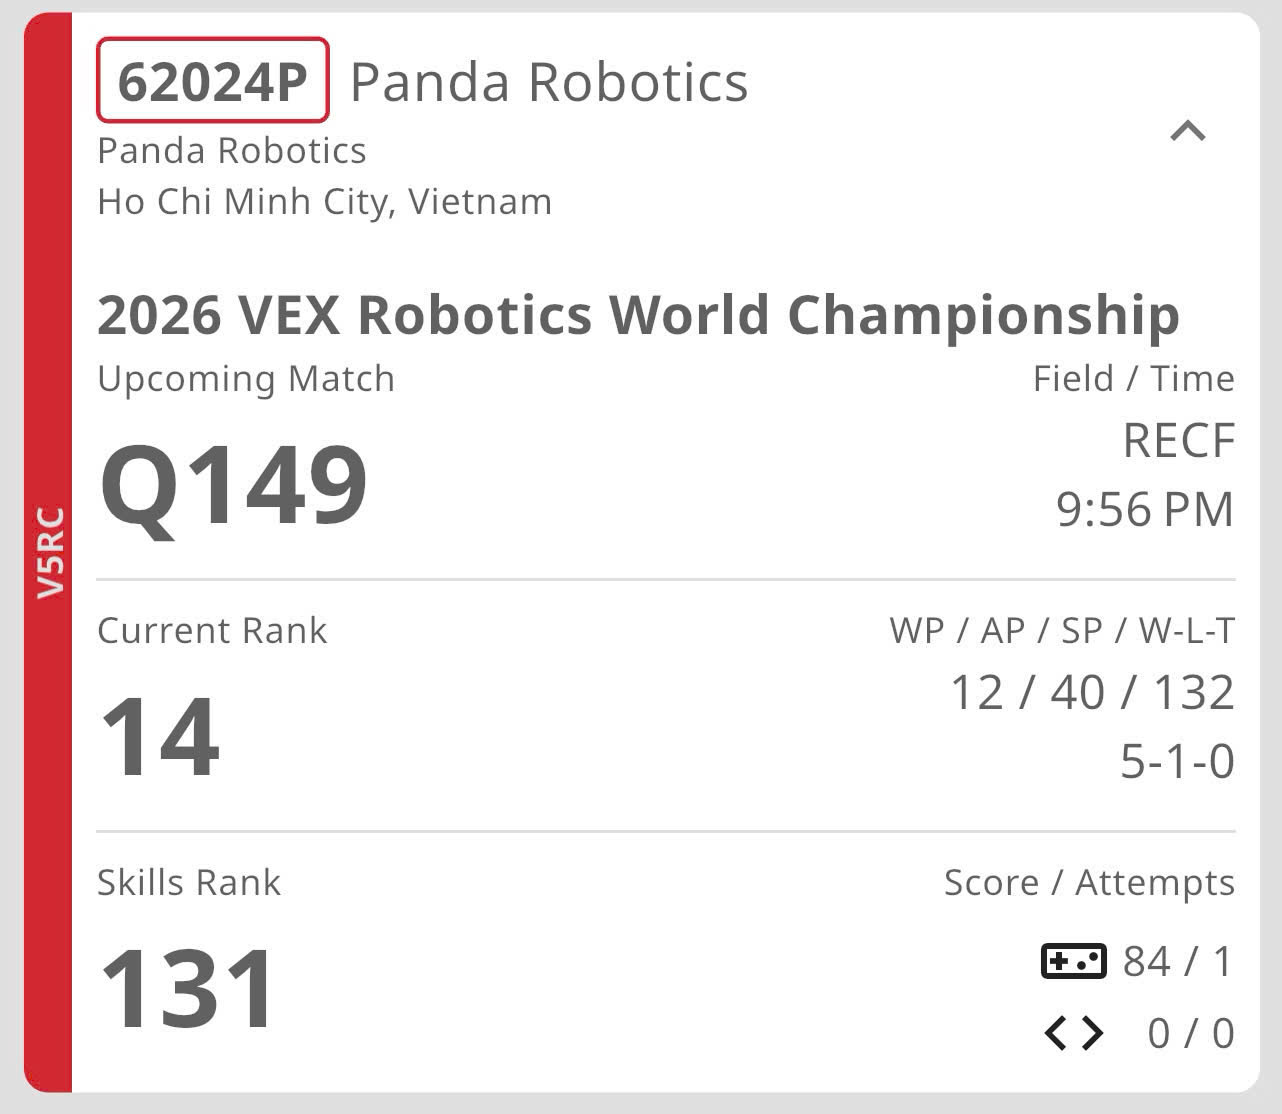Collapse the Panda Robotics team card
This screenshot has width=1282, height=1114.
coord(1188,131)
